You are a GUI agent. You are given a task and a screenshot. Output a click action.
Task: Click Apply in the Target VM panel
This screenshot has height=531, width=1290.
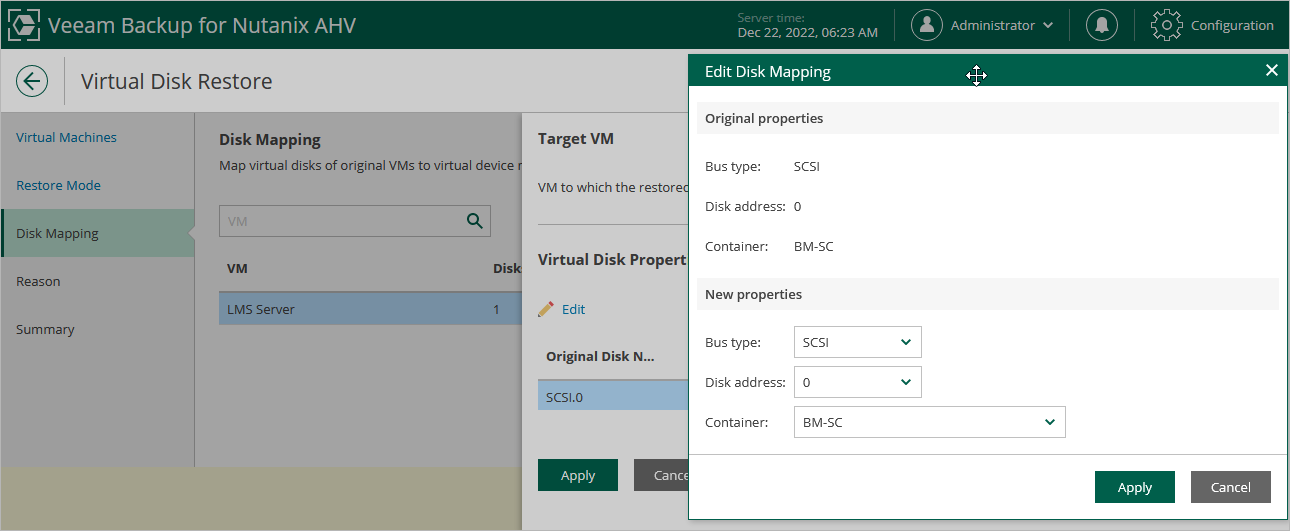[x=577, y=475]
